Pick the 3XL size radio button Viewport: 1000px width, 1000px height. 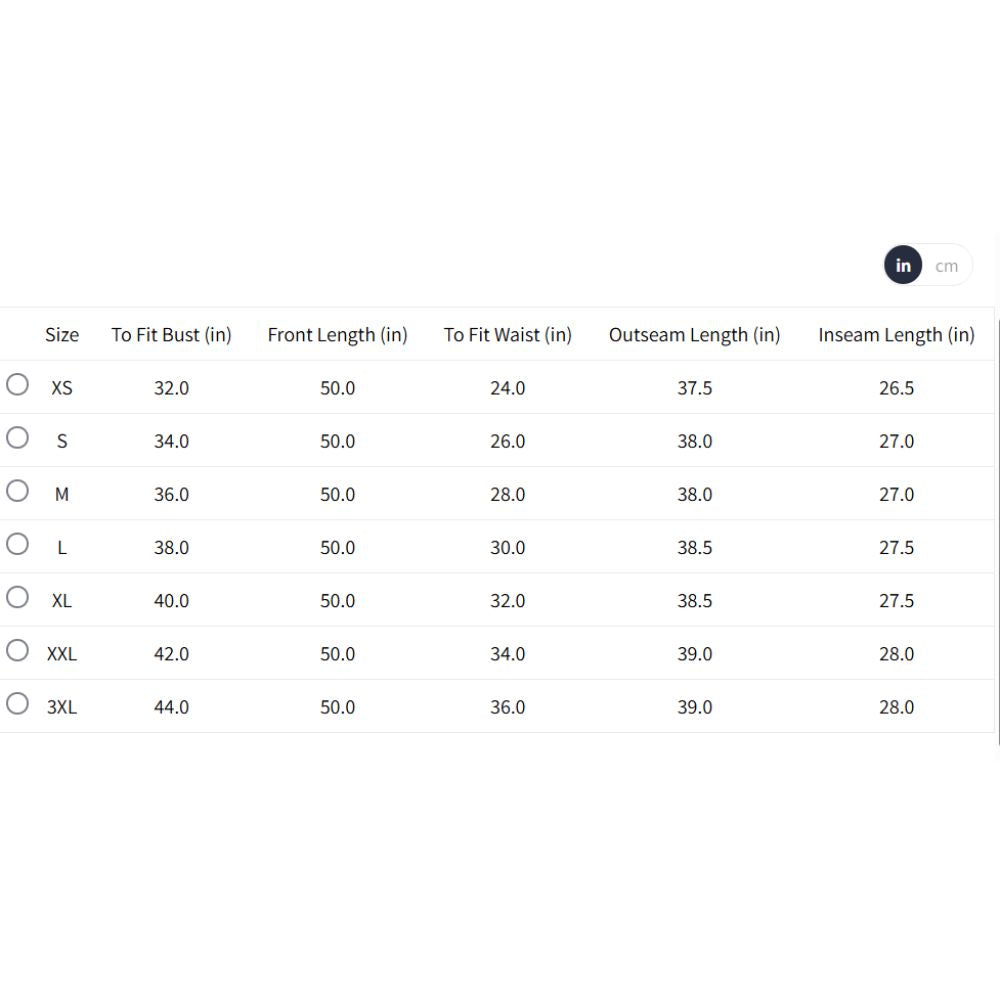point(17,703)
